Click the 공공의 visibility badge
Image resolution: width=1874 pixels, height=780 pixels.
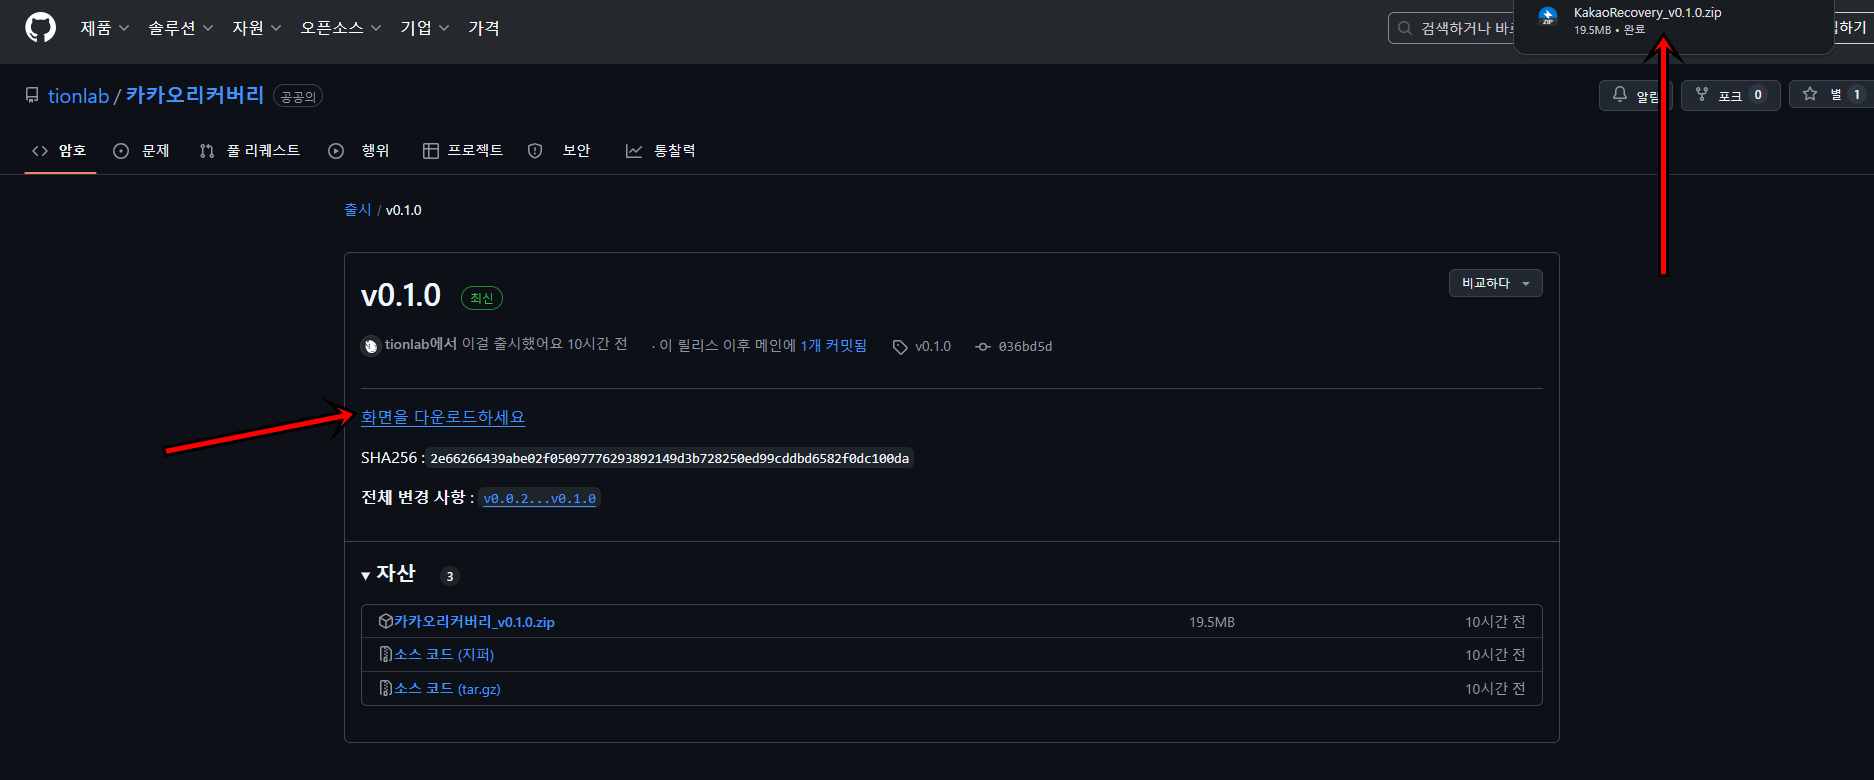point(298,96)
